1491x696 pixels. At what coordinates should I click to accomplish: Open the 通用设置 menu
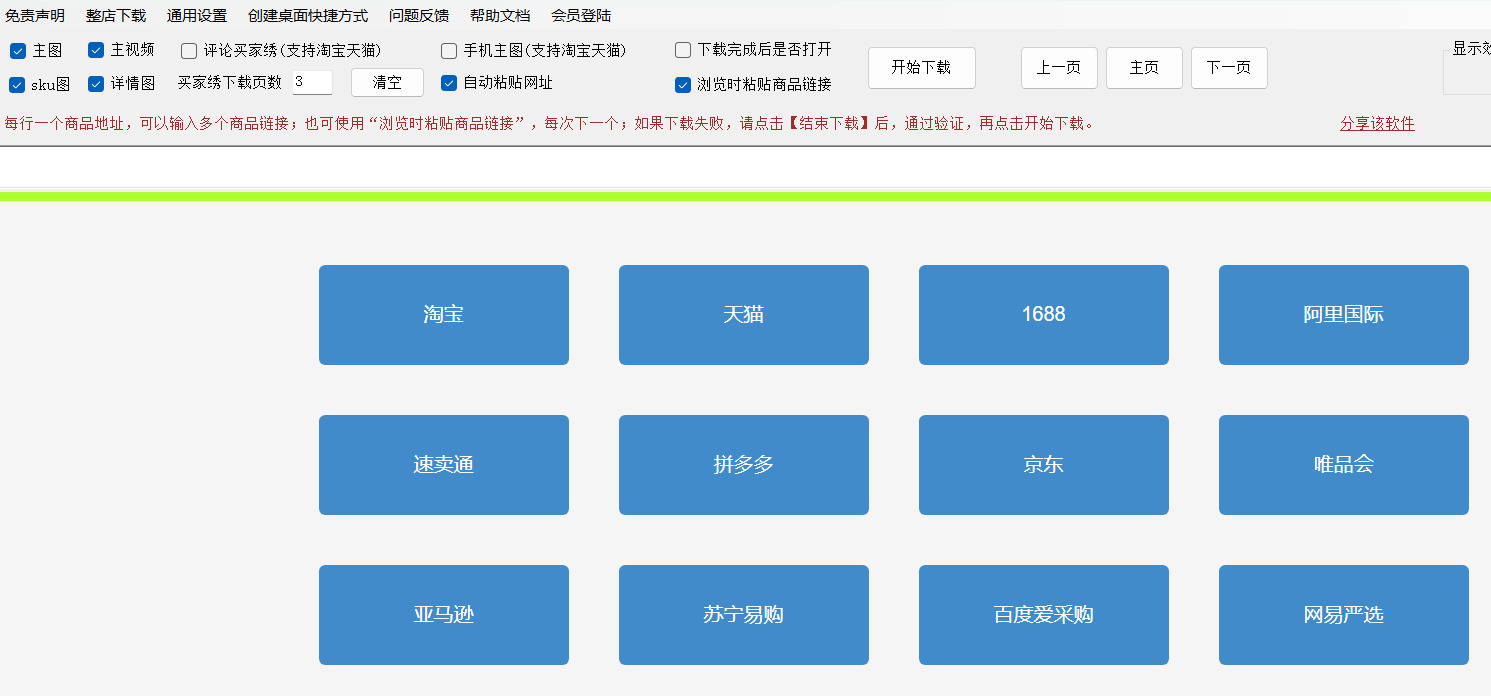[x=197, y=16]
